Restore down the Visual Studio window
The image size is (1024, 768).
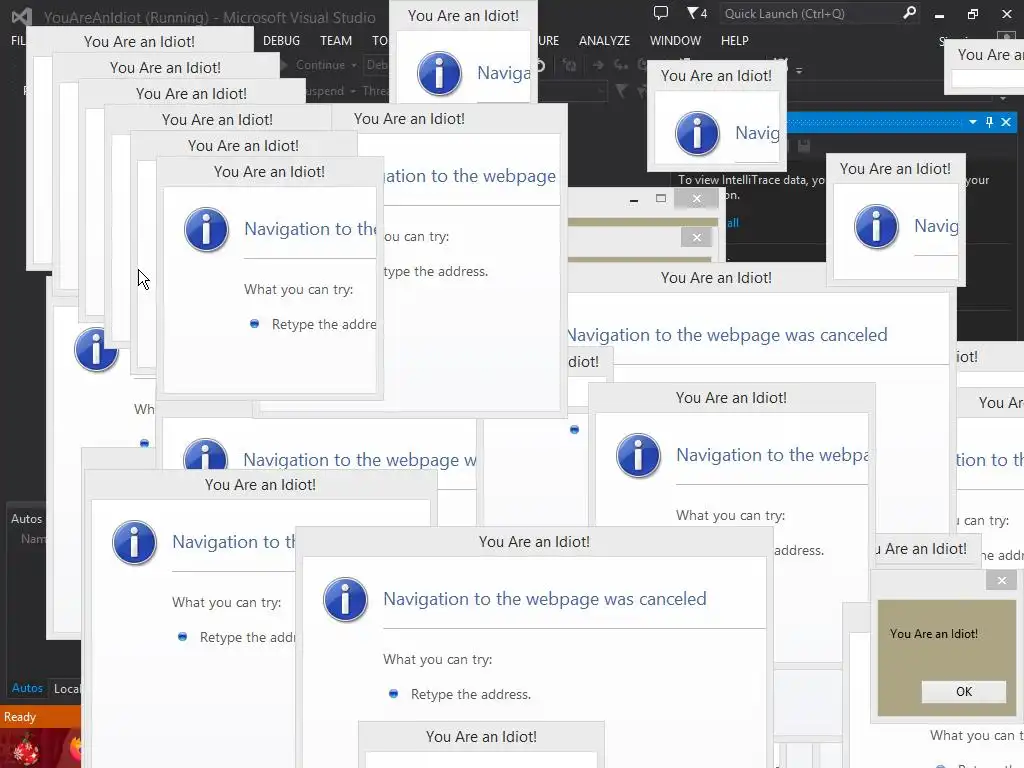973,14
